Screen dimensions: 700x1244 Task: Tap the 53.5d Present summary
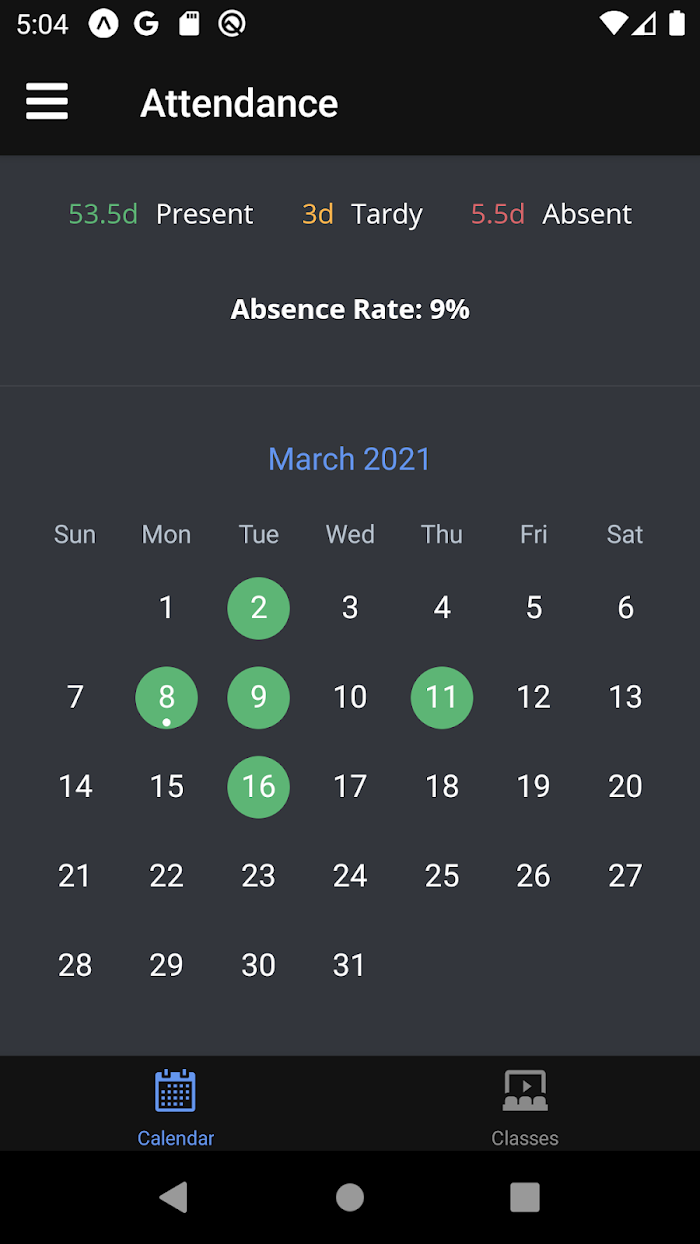pyautogui.click(x=161, y=214)
